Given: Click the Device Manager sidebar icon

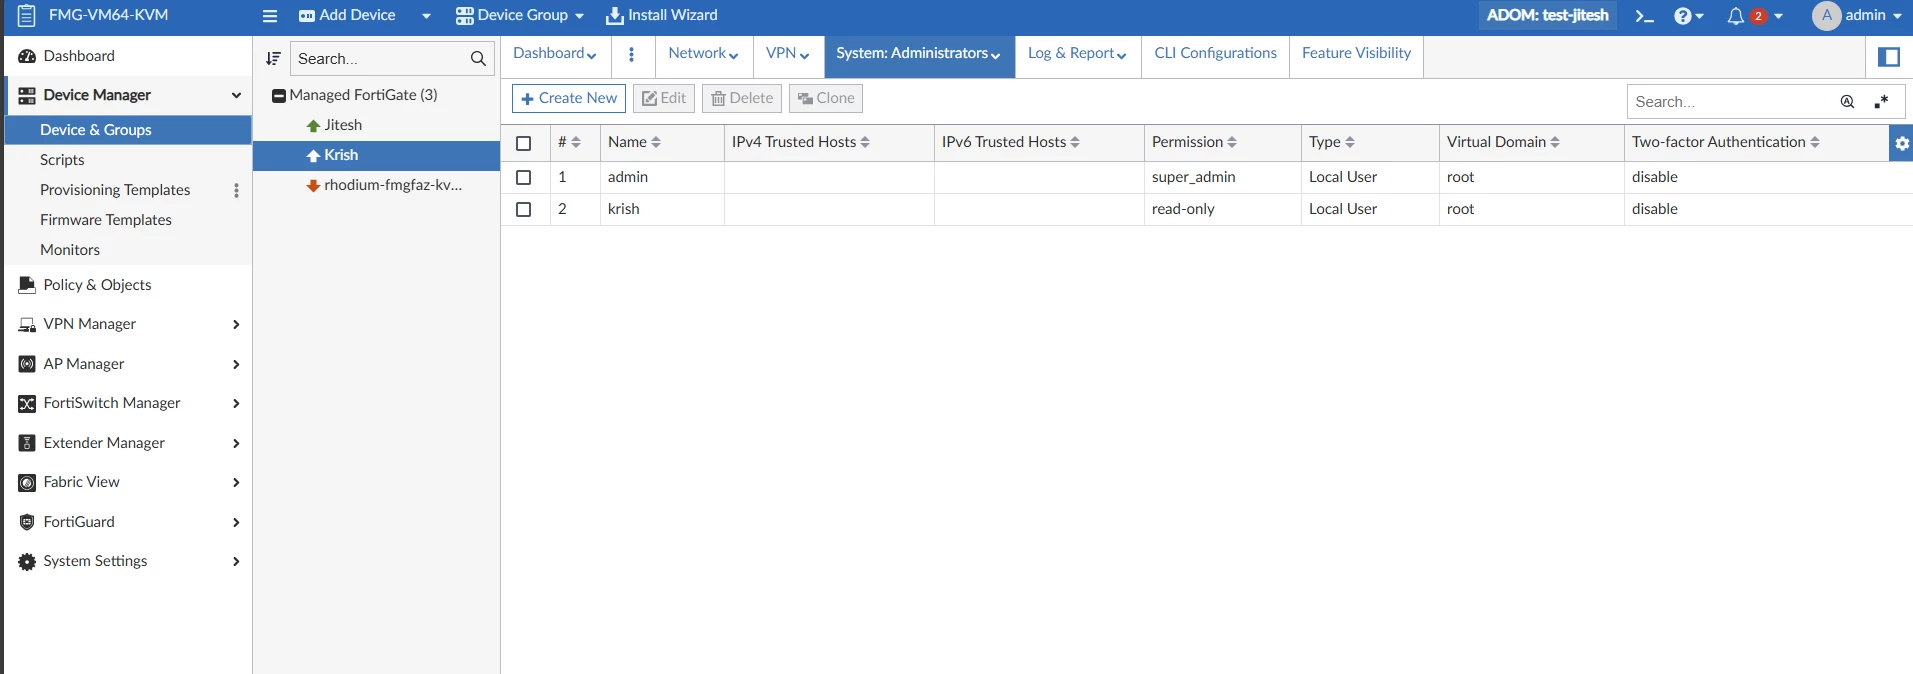Looking at the screenshot, I should tap(27, 96).
